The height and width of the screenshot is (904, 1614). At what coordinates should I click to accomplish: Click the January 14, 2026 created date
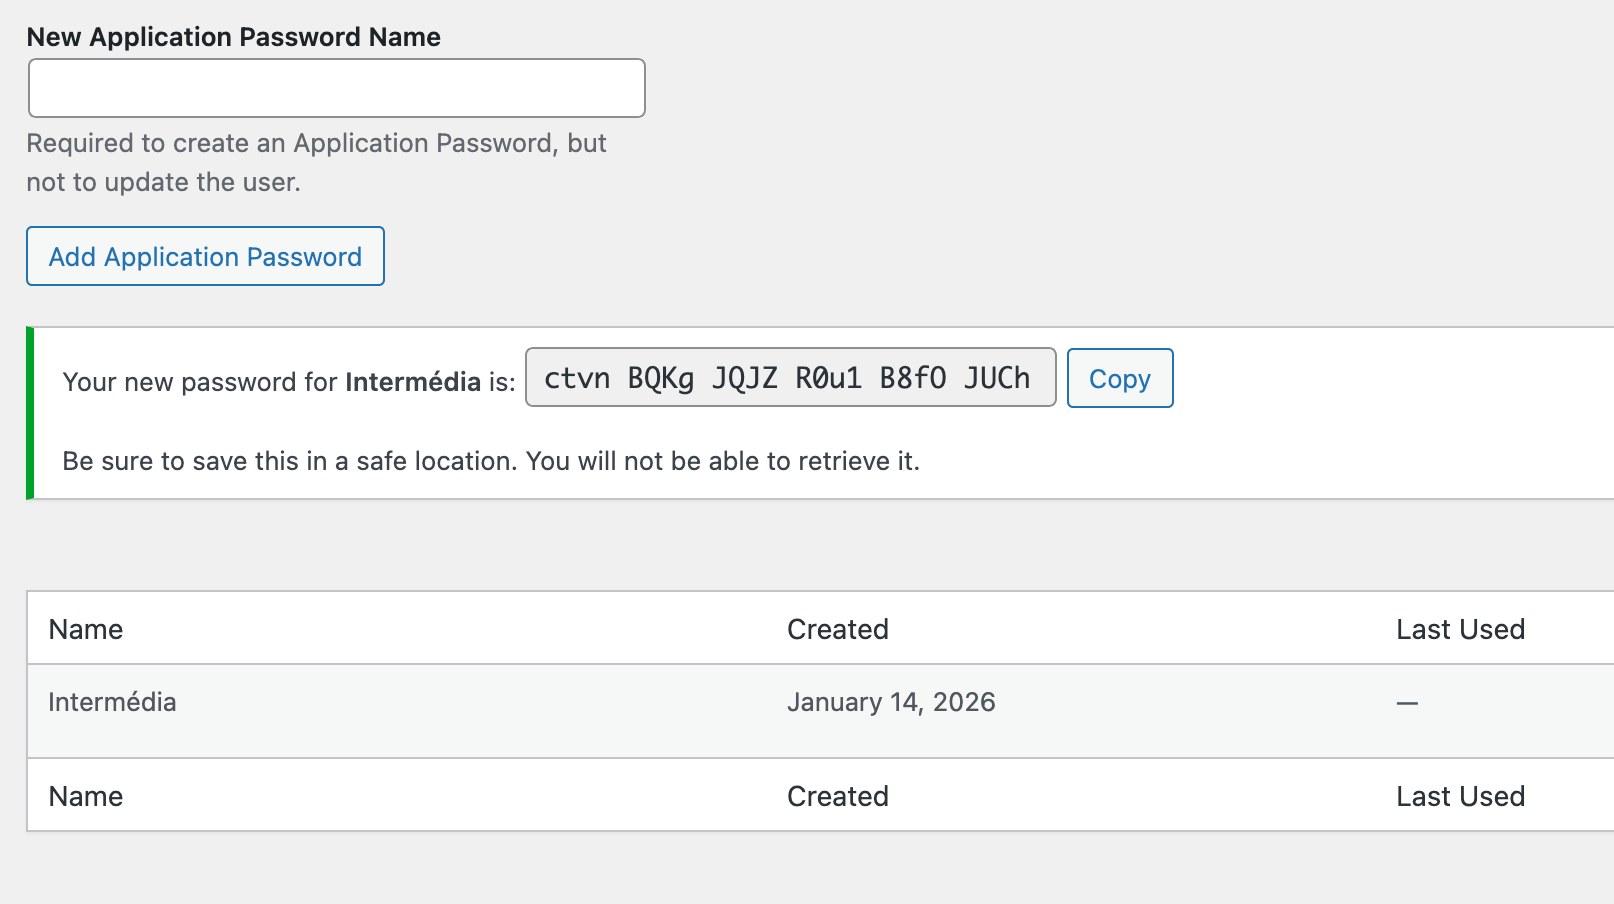890,702
